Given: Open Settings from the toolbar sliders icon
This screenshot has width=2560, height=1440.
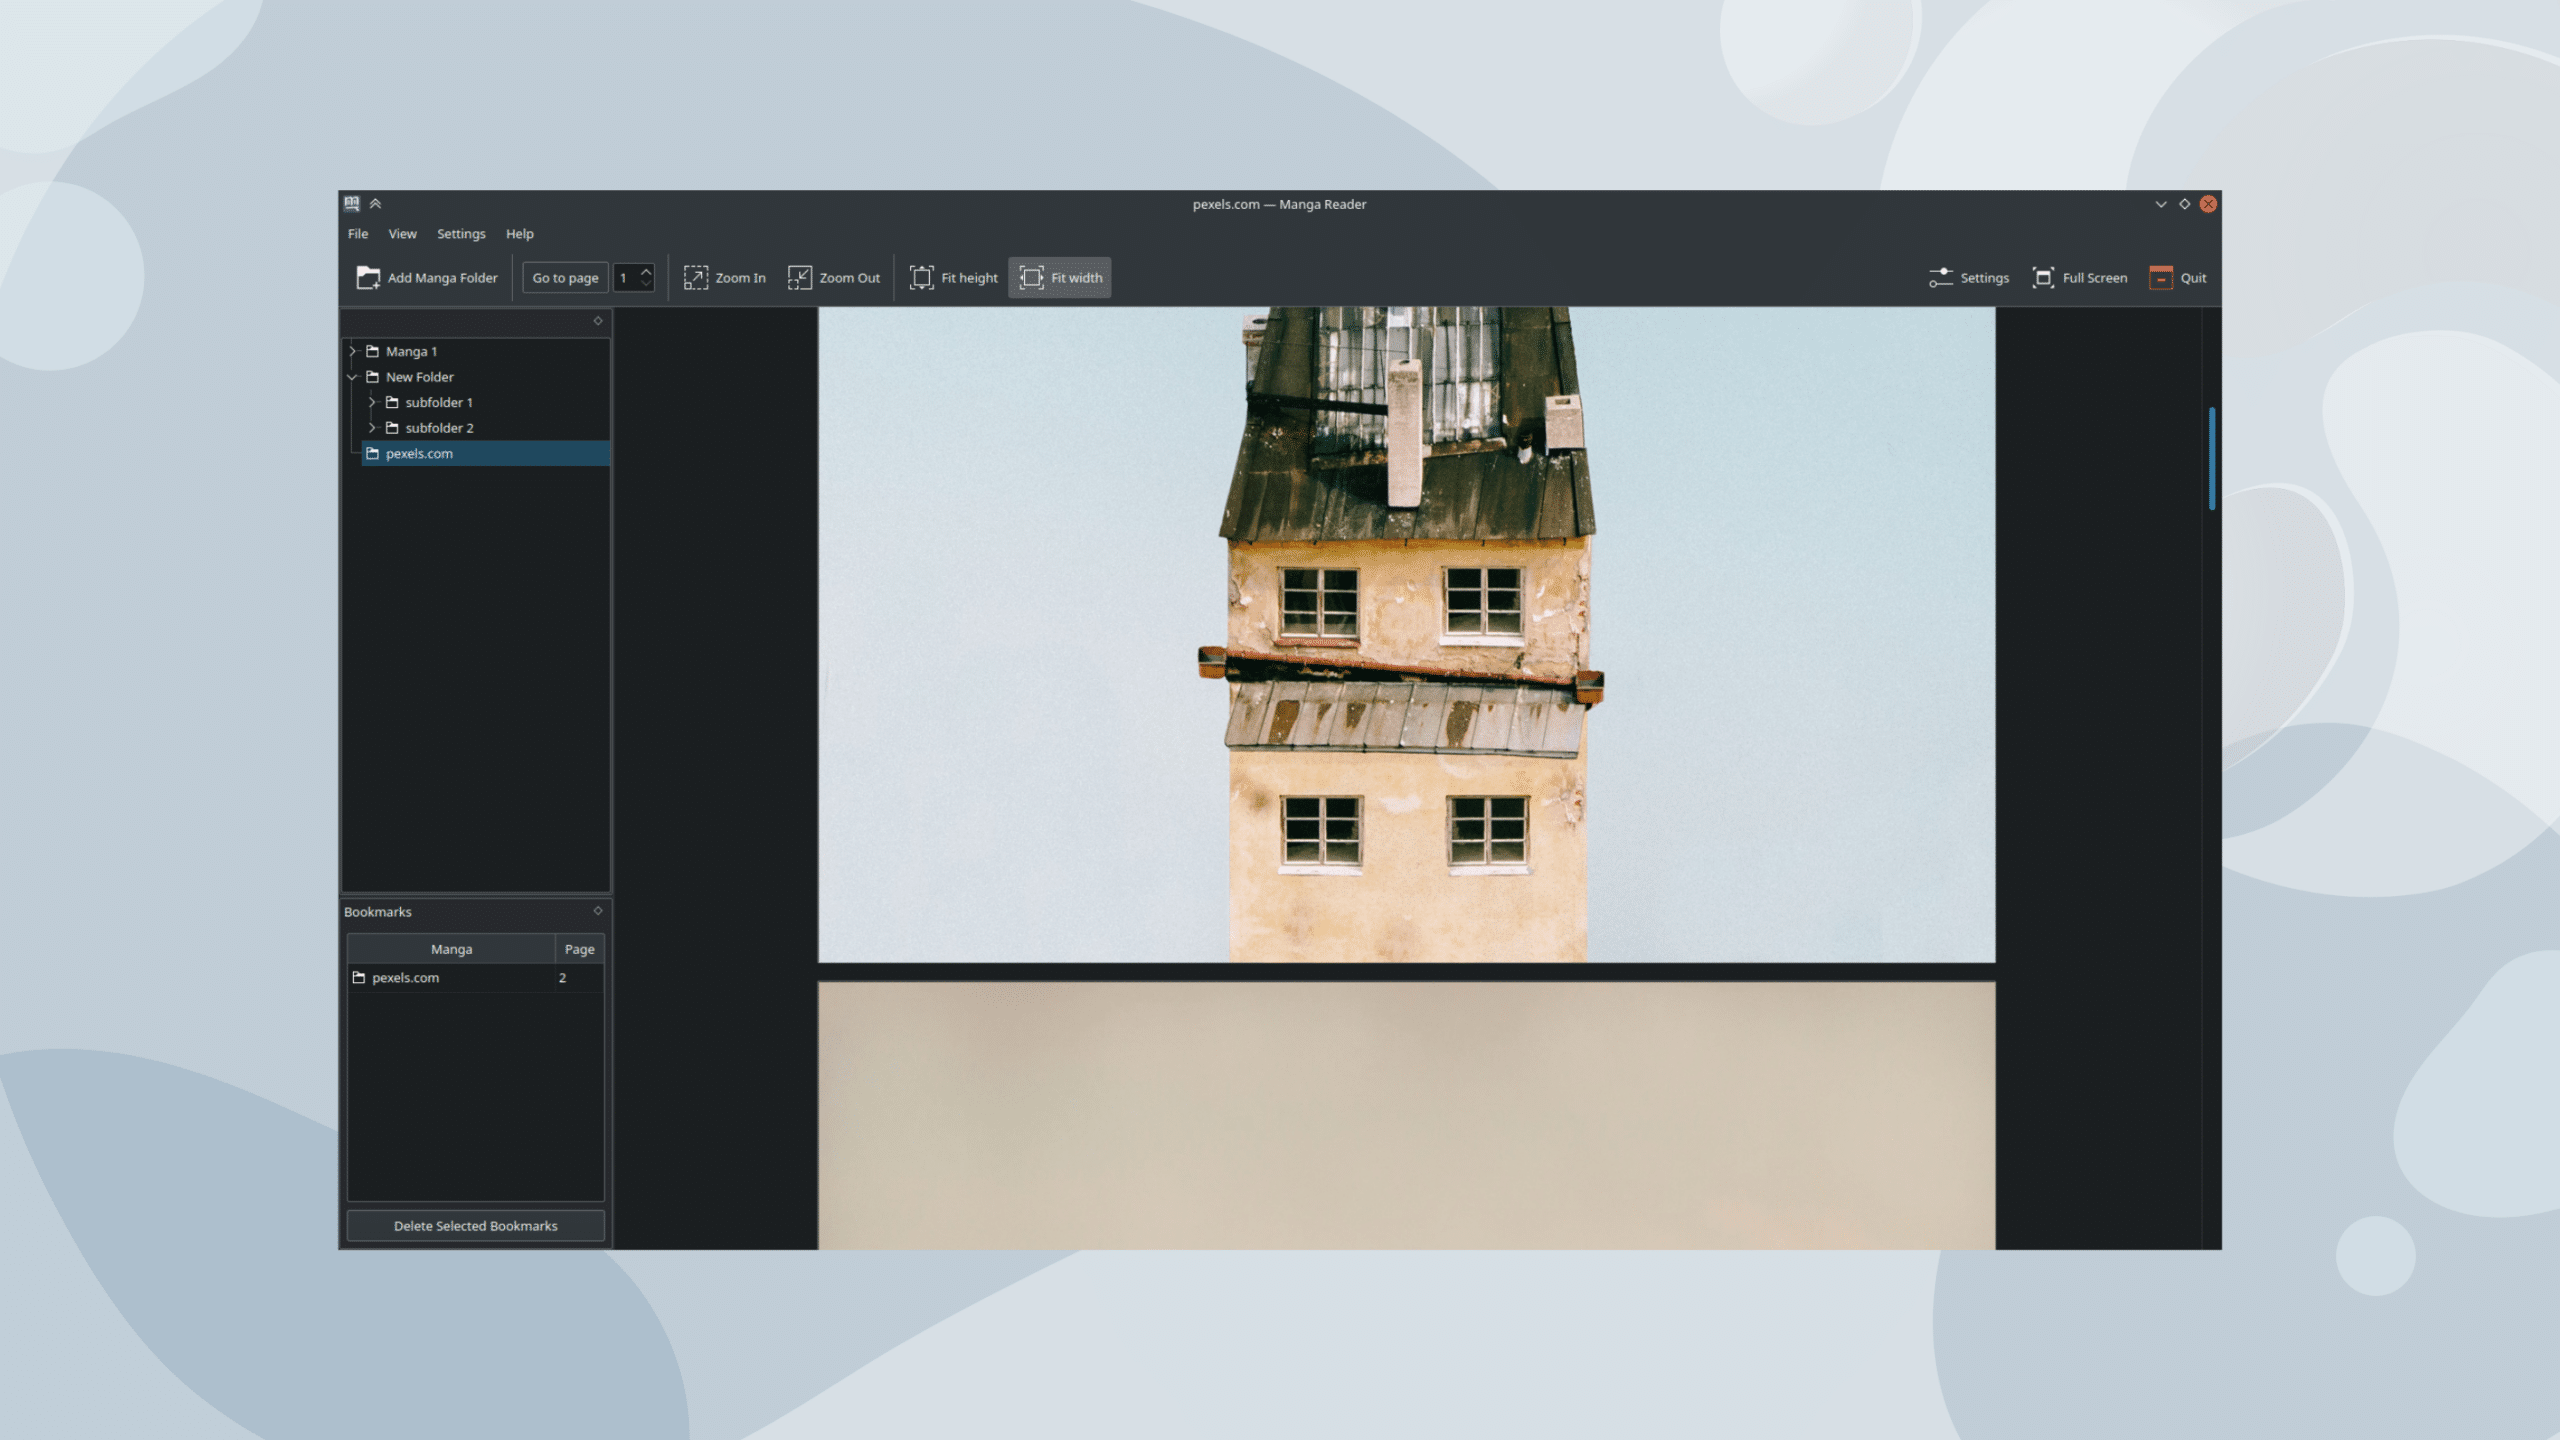Looking at the screenshot, I should 1941,278.
